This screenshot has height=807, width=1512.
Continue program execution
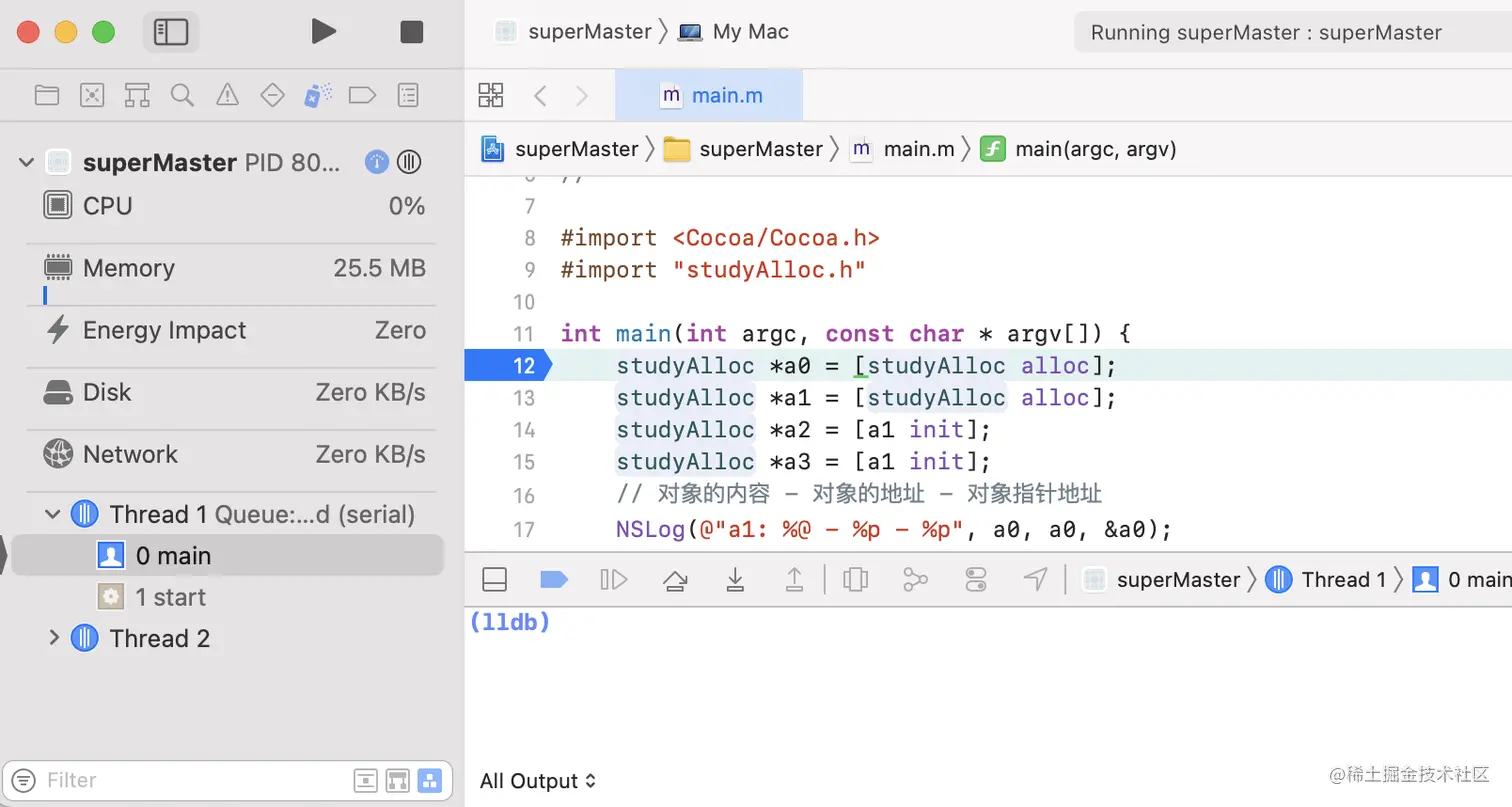613,580
